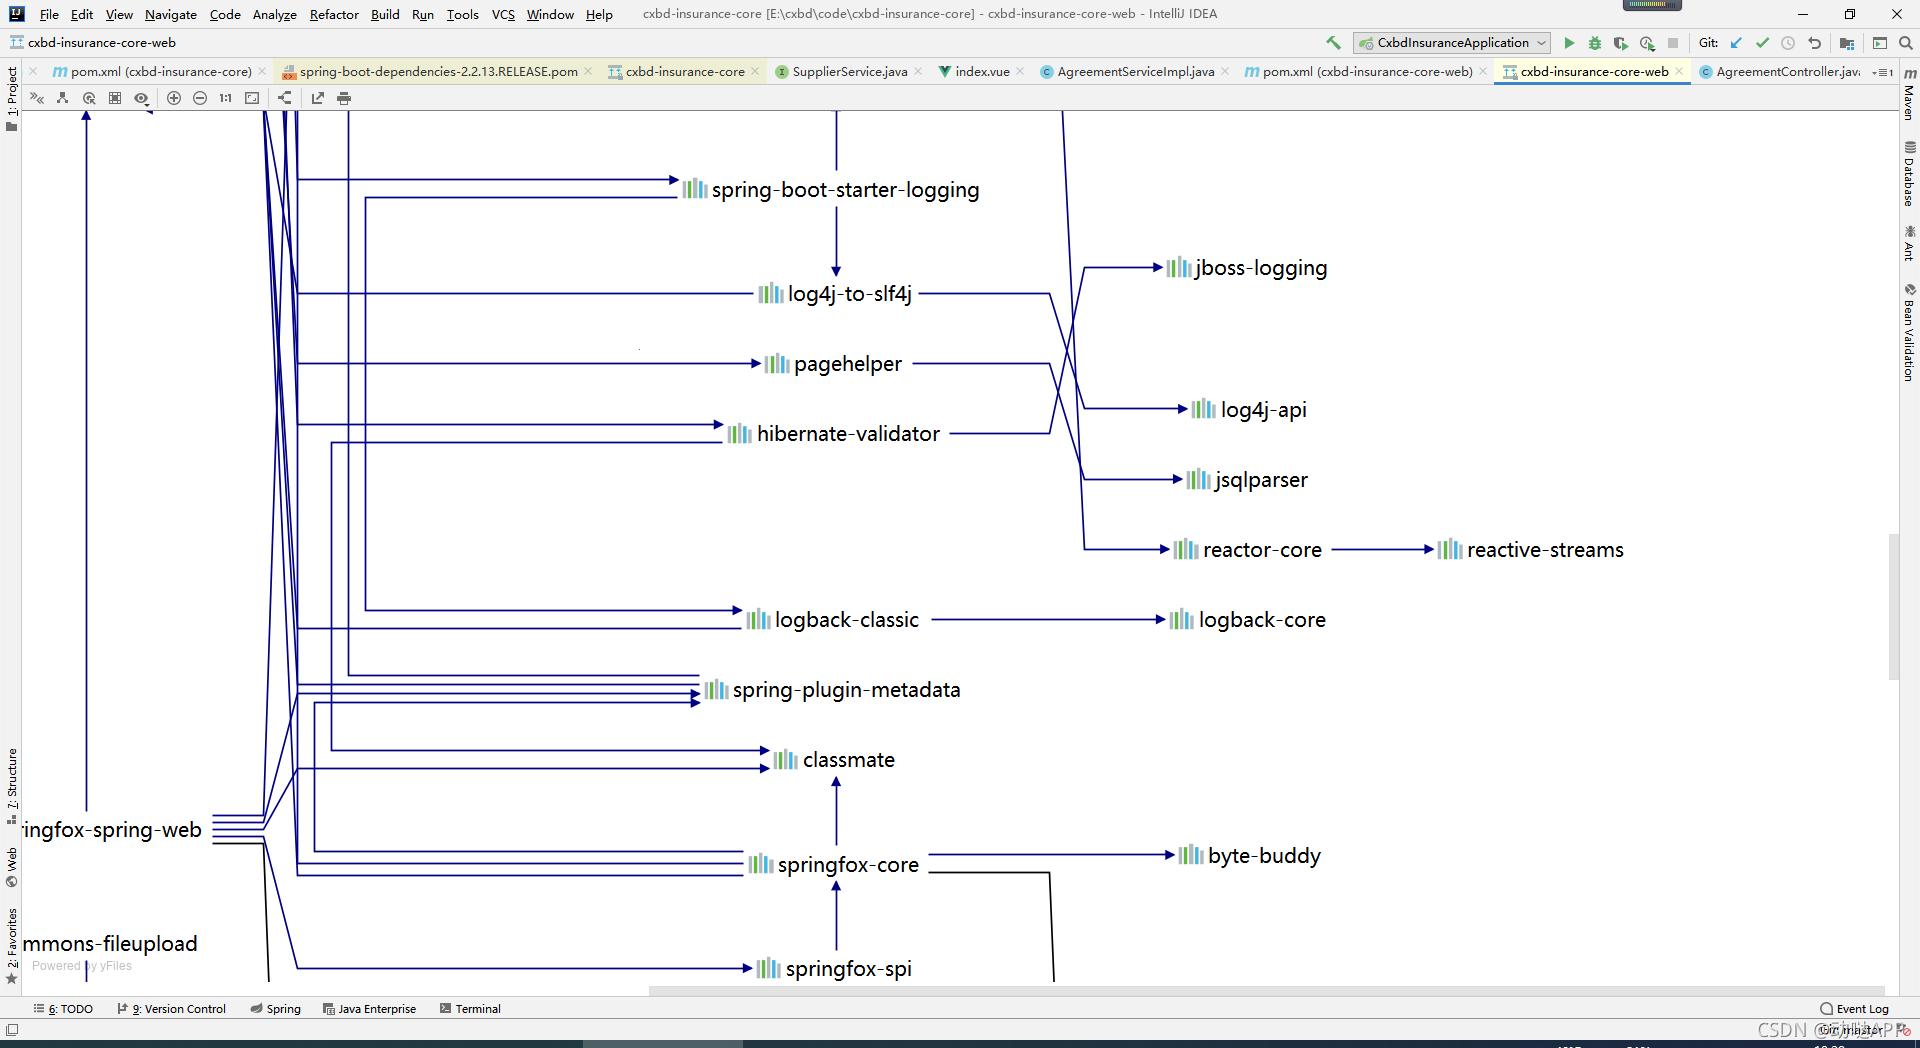Reset diagram to actual size (1:1)
Screen dimensions: 1920x1048
tap(226, 98)
